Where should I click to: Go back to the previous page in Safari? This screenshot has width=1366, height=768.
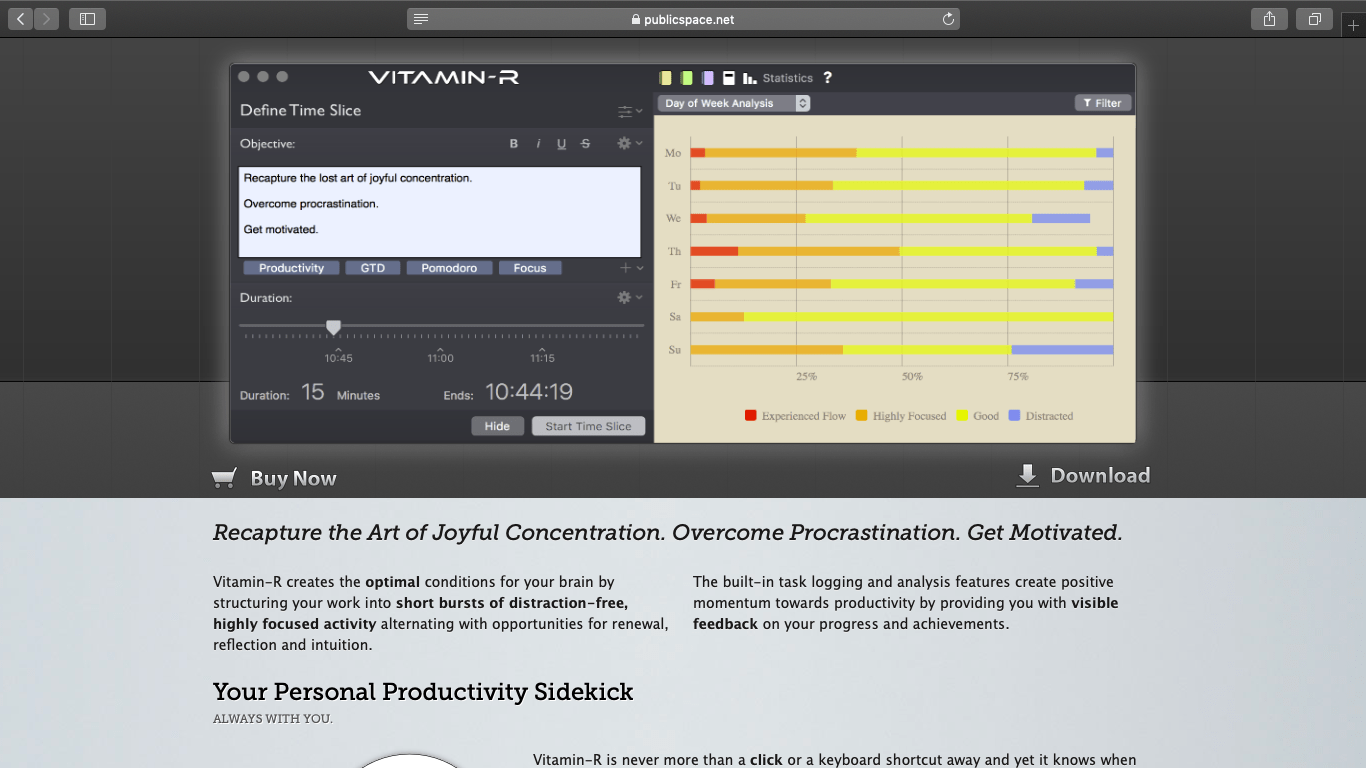tap(21, 19)
